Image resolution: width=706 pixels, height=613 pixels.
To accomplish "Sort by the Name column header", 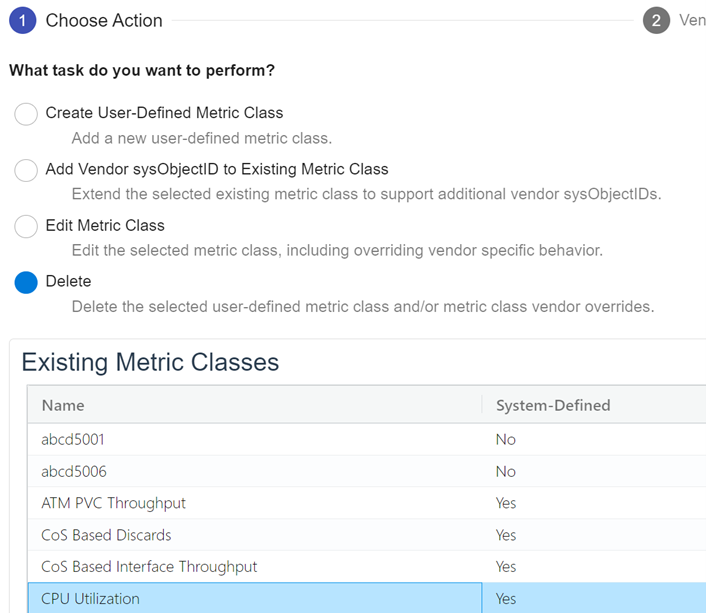I will click(63, 405).
